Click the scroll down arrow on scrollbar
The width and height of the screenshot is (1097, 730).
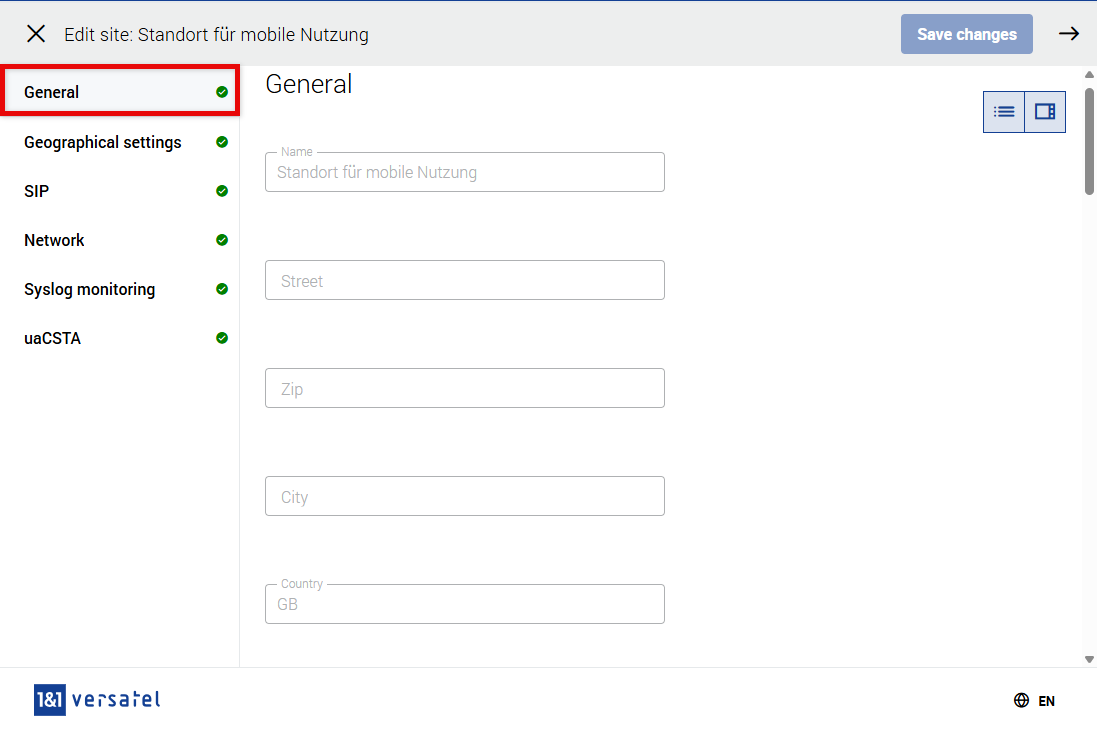pos(1089,659)
